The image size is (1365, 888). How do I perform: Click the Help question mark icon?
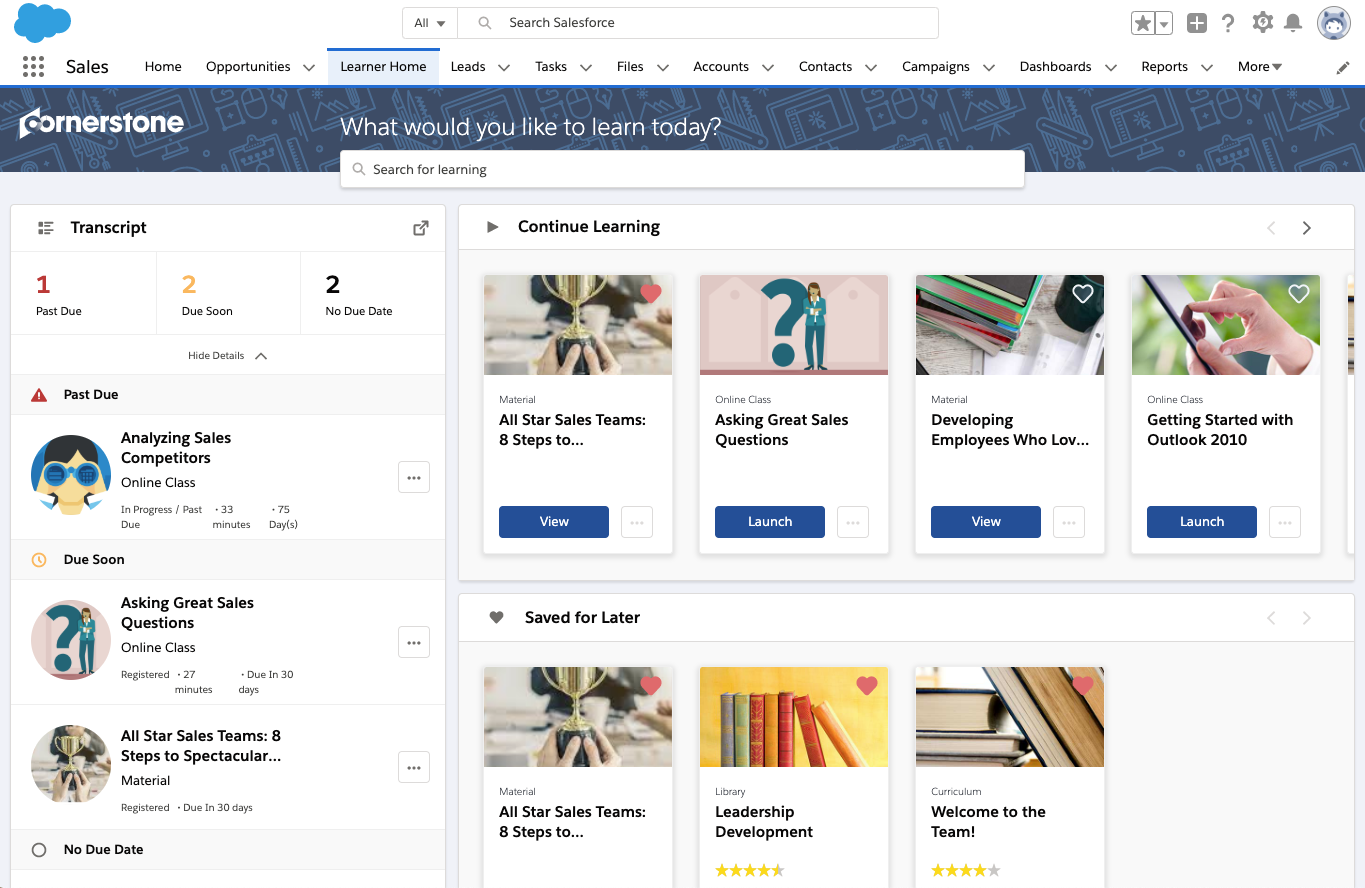click(x=1228, y=22)
